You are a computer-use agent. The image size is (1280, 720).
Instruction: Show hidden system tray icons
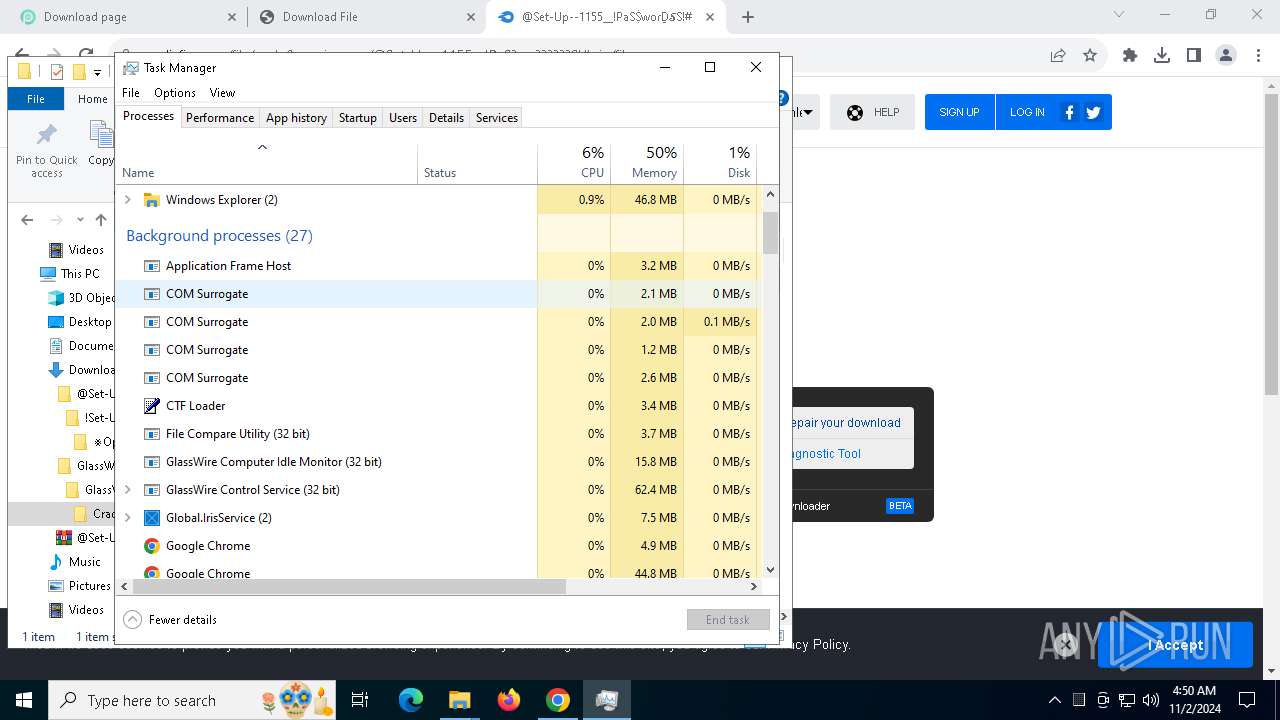[1054, 700]
